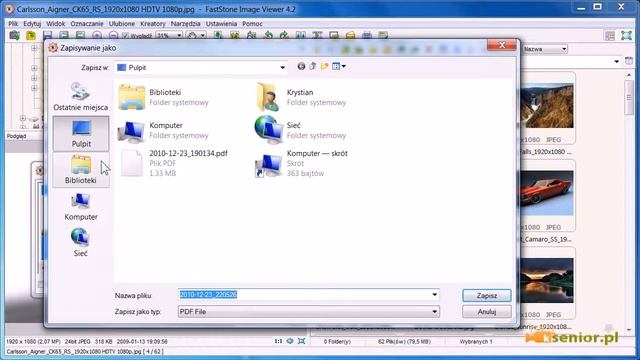640x360 pixels.
Task: Select the Komputer — skrót shortcut
Action: (301, 163)
